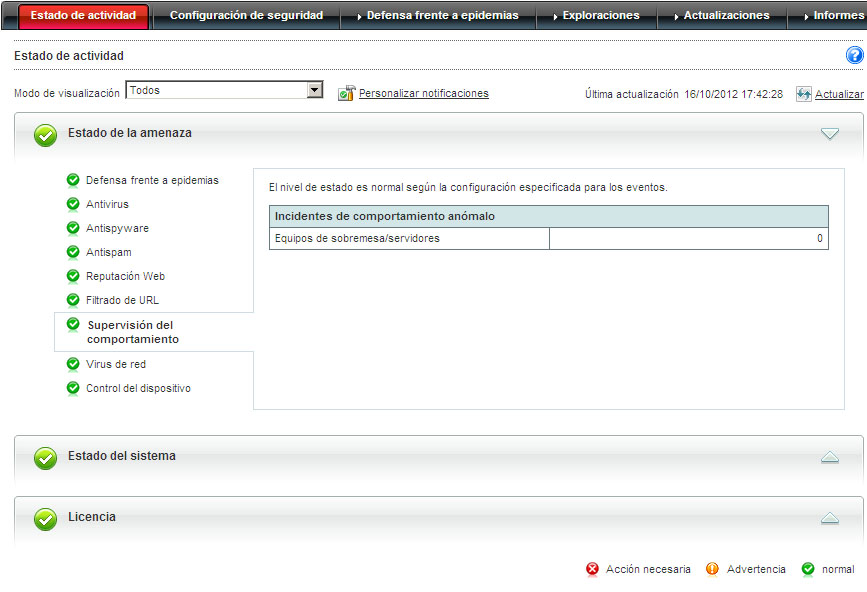Viewport: 867px width, 592px height.
Task: Click the green check icon next to Antispam
Action: coord(73,252)
